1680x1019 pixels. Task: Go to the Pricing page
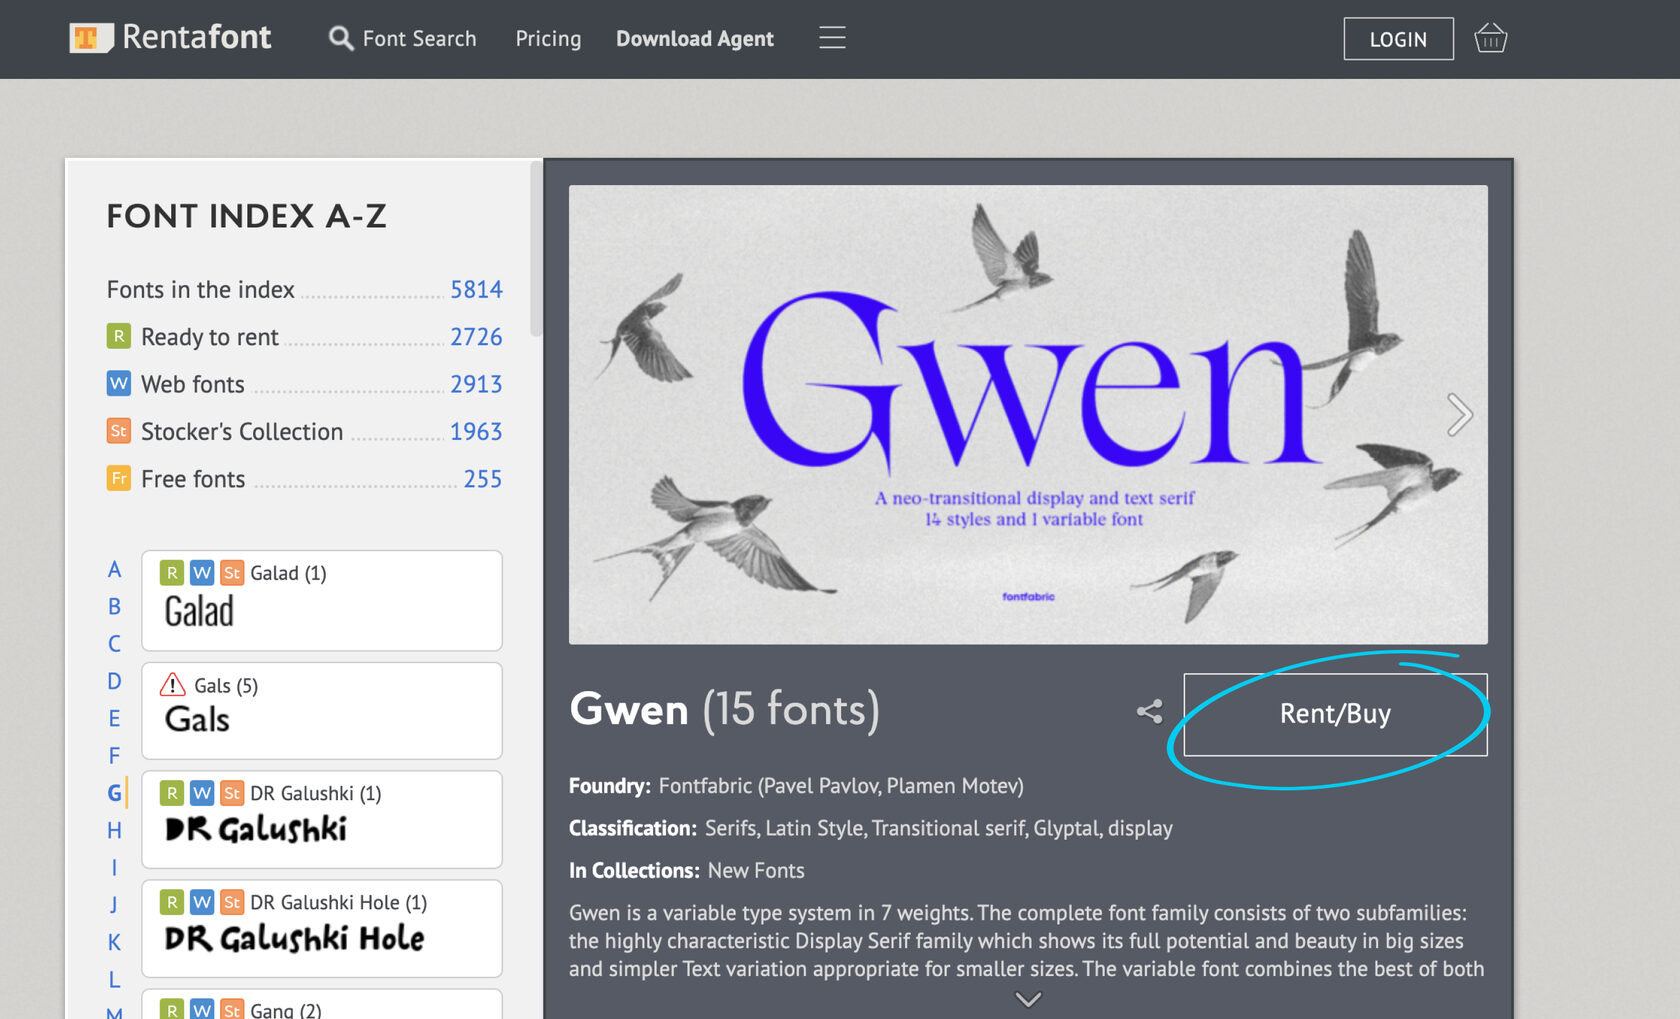[548, 38]
